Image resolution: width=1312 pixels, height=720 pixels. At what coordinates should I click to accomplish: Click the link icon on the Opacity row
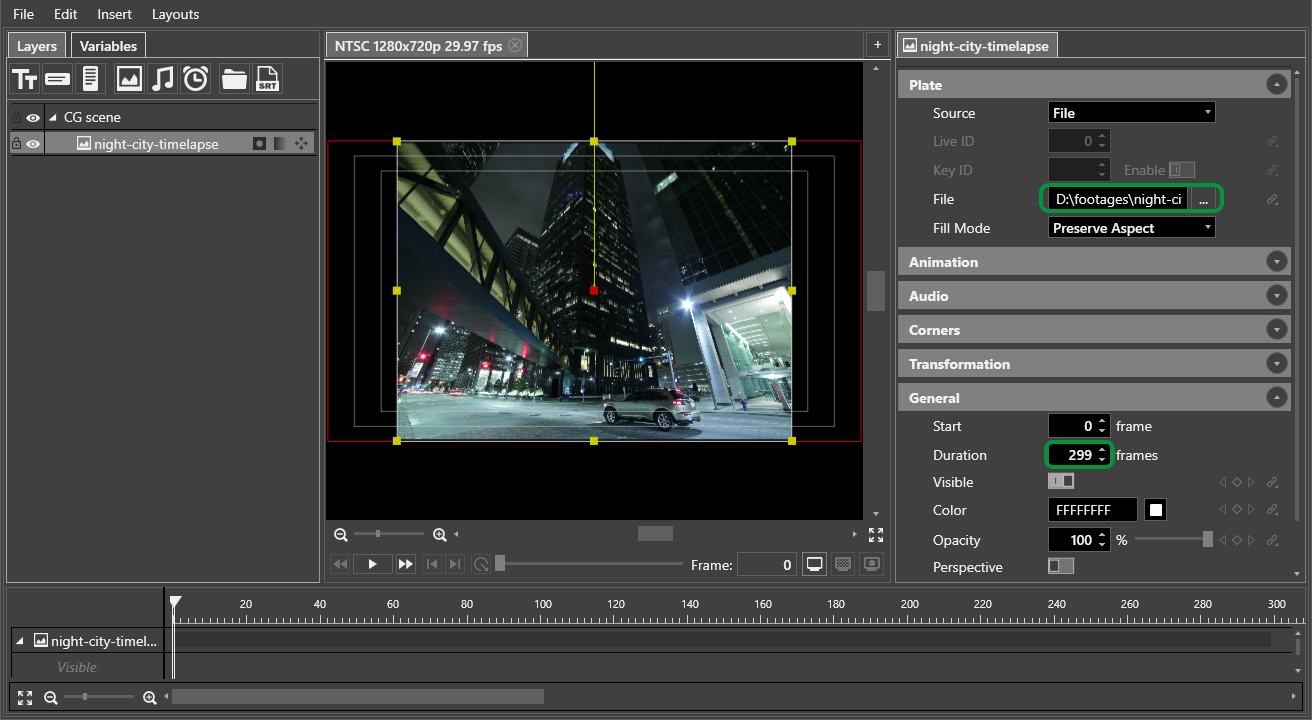point(1272,540)
